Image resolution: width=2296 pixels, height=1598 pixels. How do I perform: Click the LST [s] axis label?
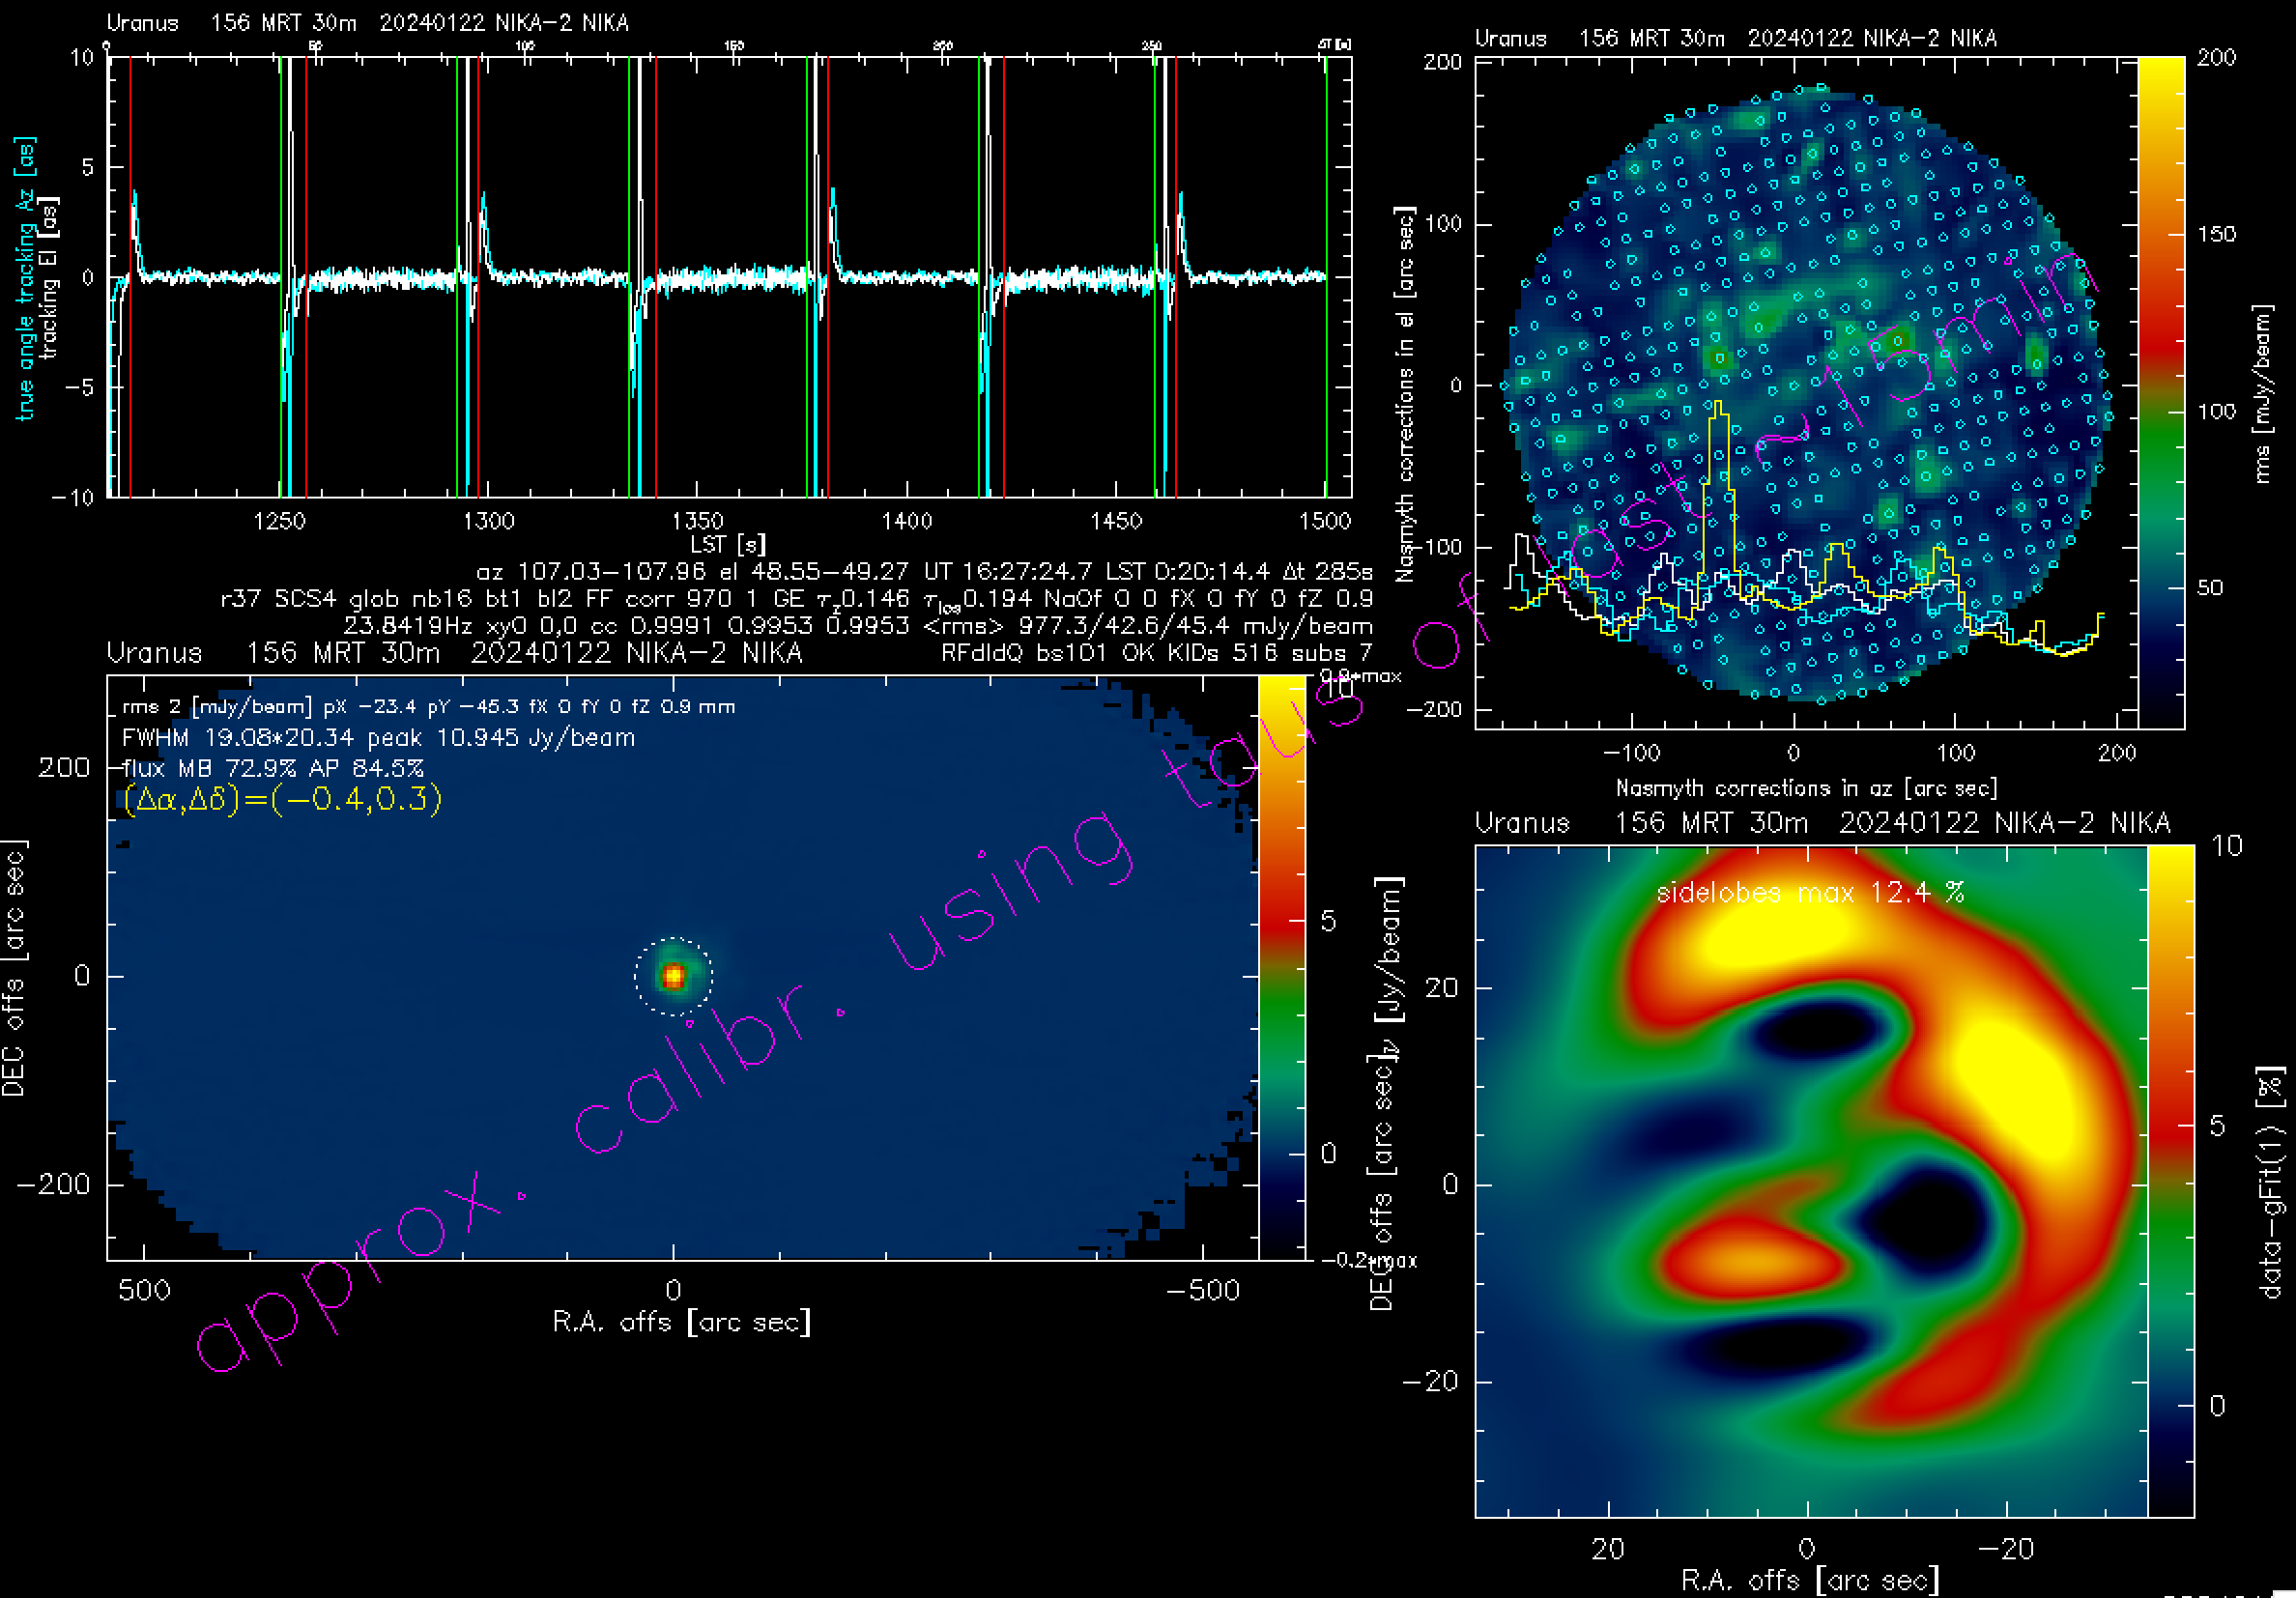pos(727,544)
